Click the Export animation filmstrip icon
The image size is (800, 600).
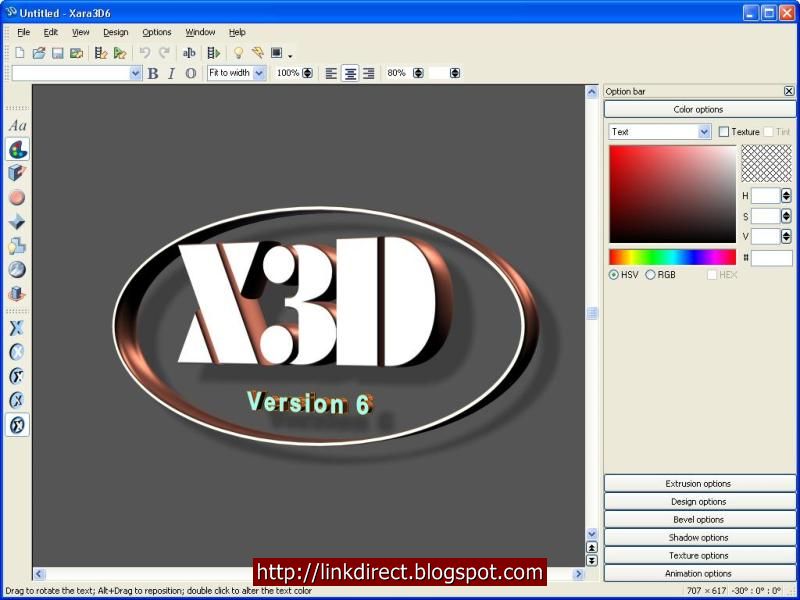[101, 53]
